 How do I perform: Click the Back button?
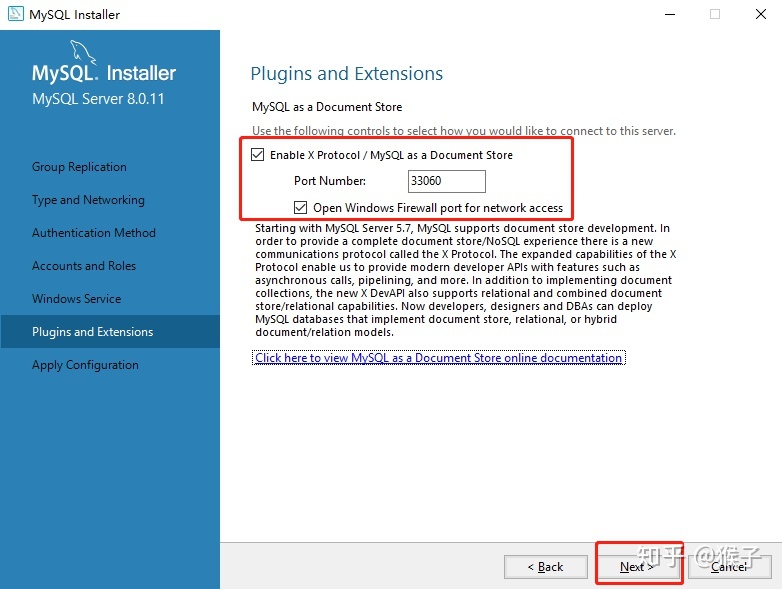click(x=546, y=567)
